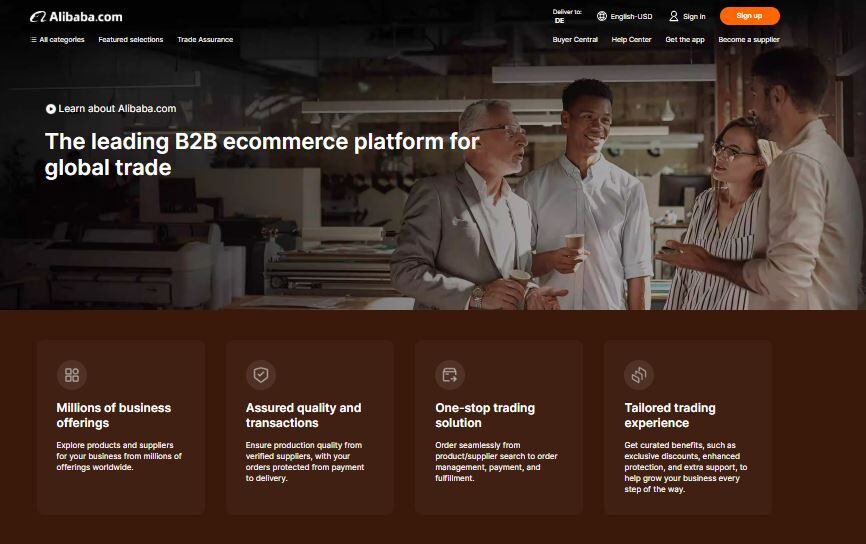866x544 pixels.
Task: Open Trade Assurance menu item
Action: click(x=205, y=40)
